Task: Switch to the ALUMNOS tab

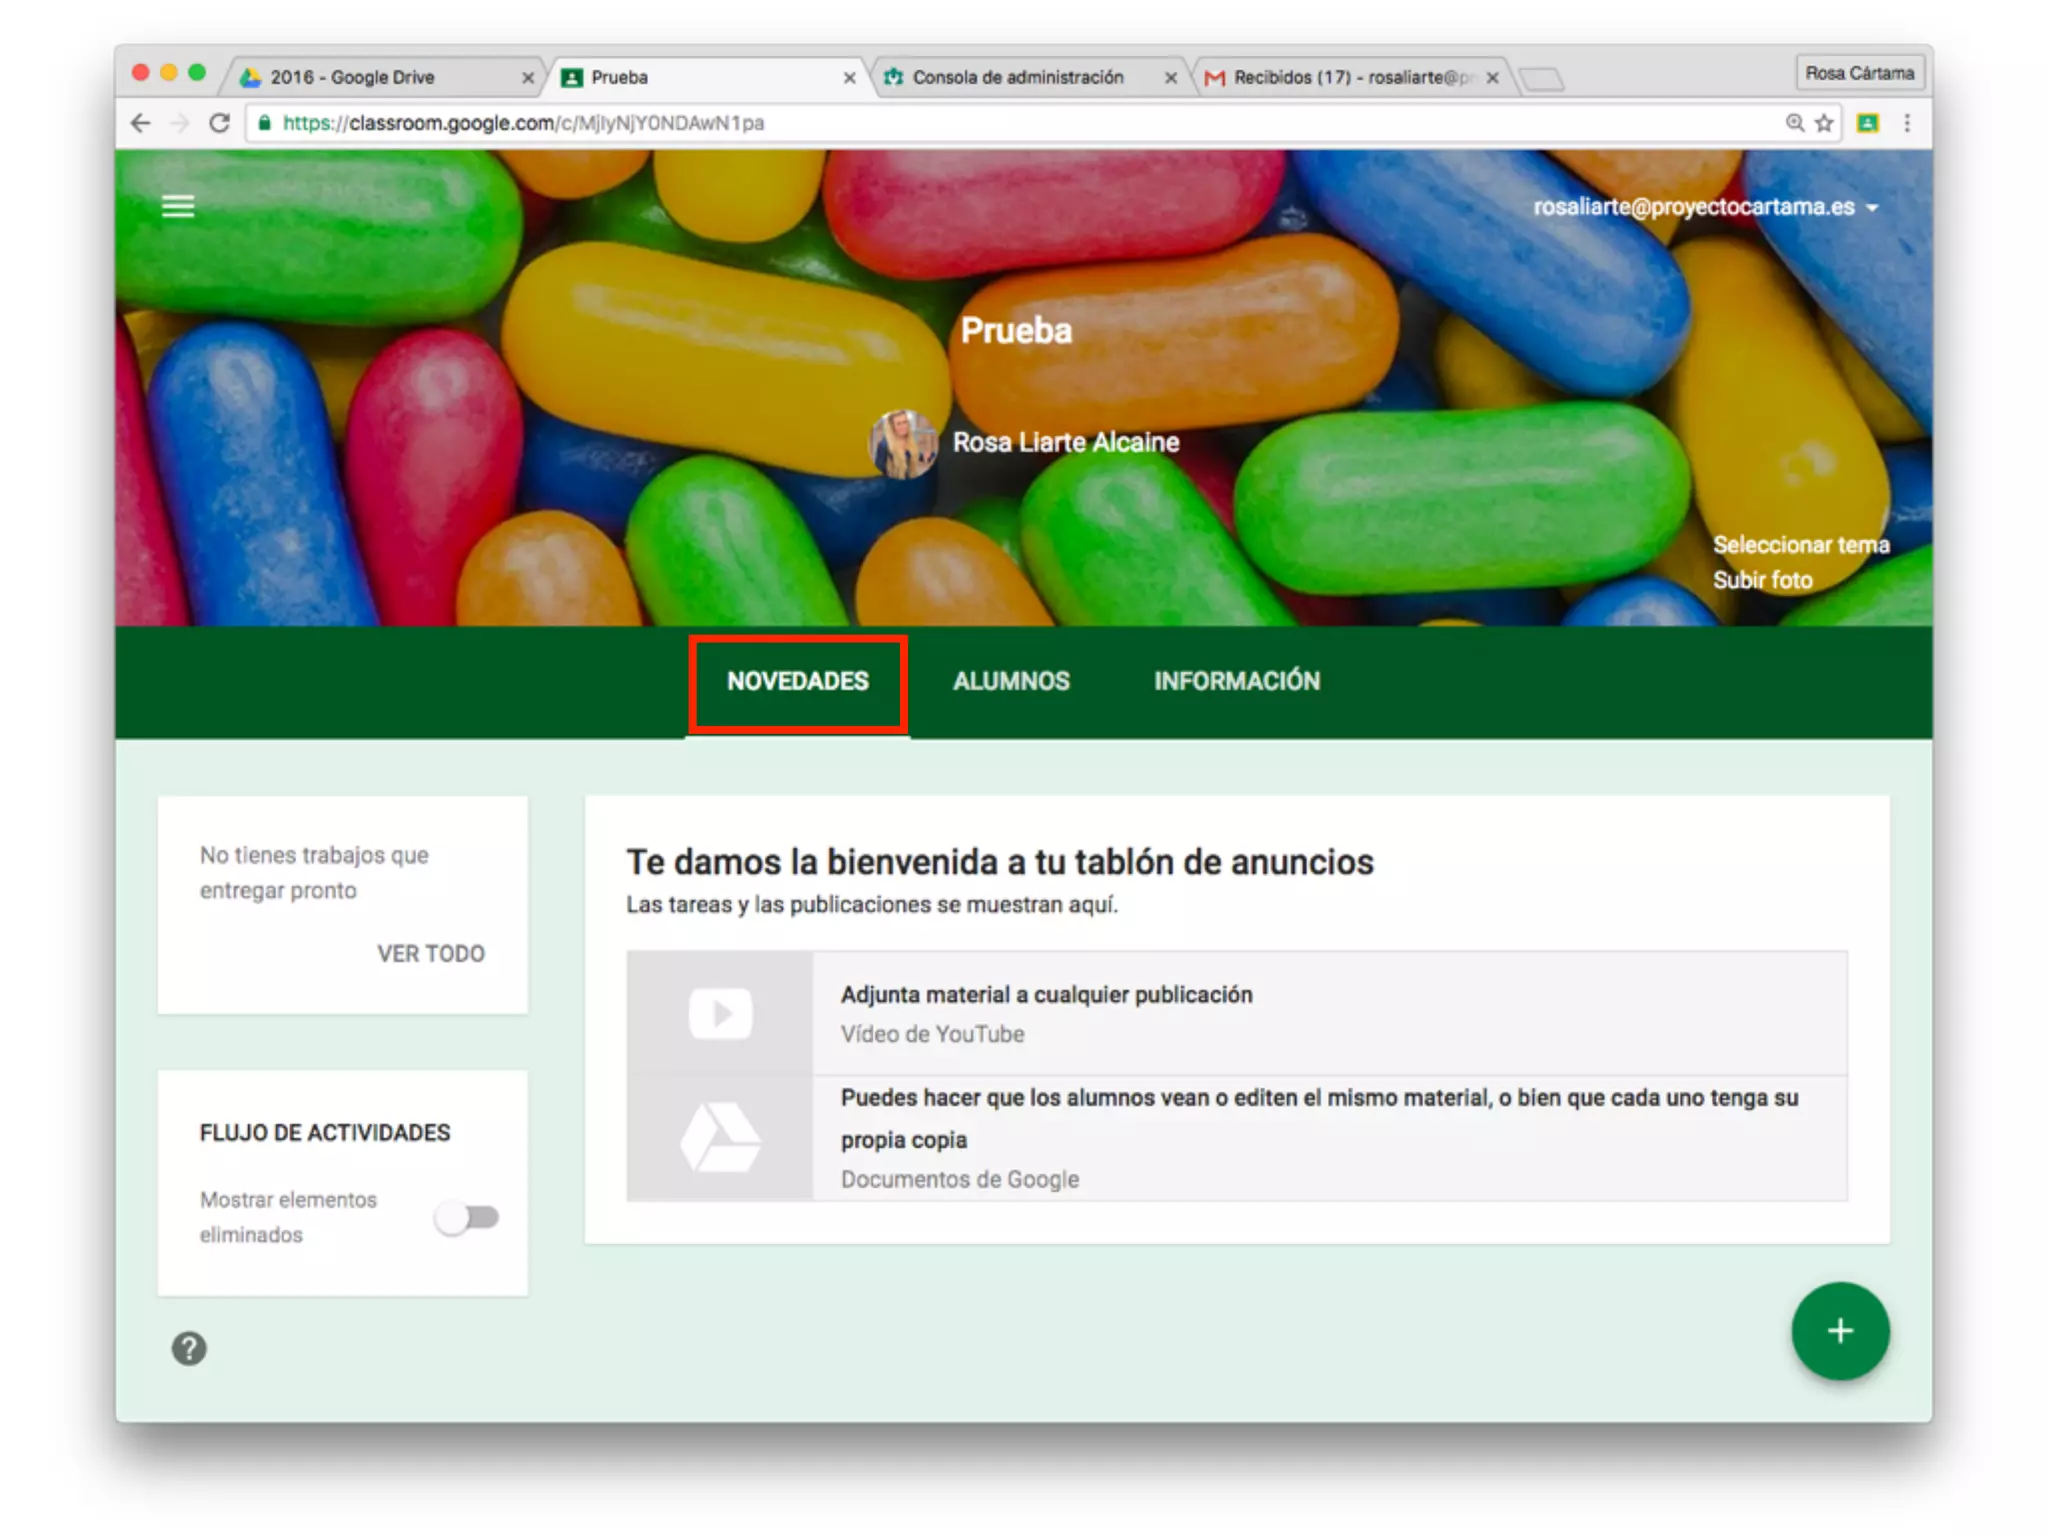Action: (1011, 681)
